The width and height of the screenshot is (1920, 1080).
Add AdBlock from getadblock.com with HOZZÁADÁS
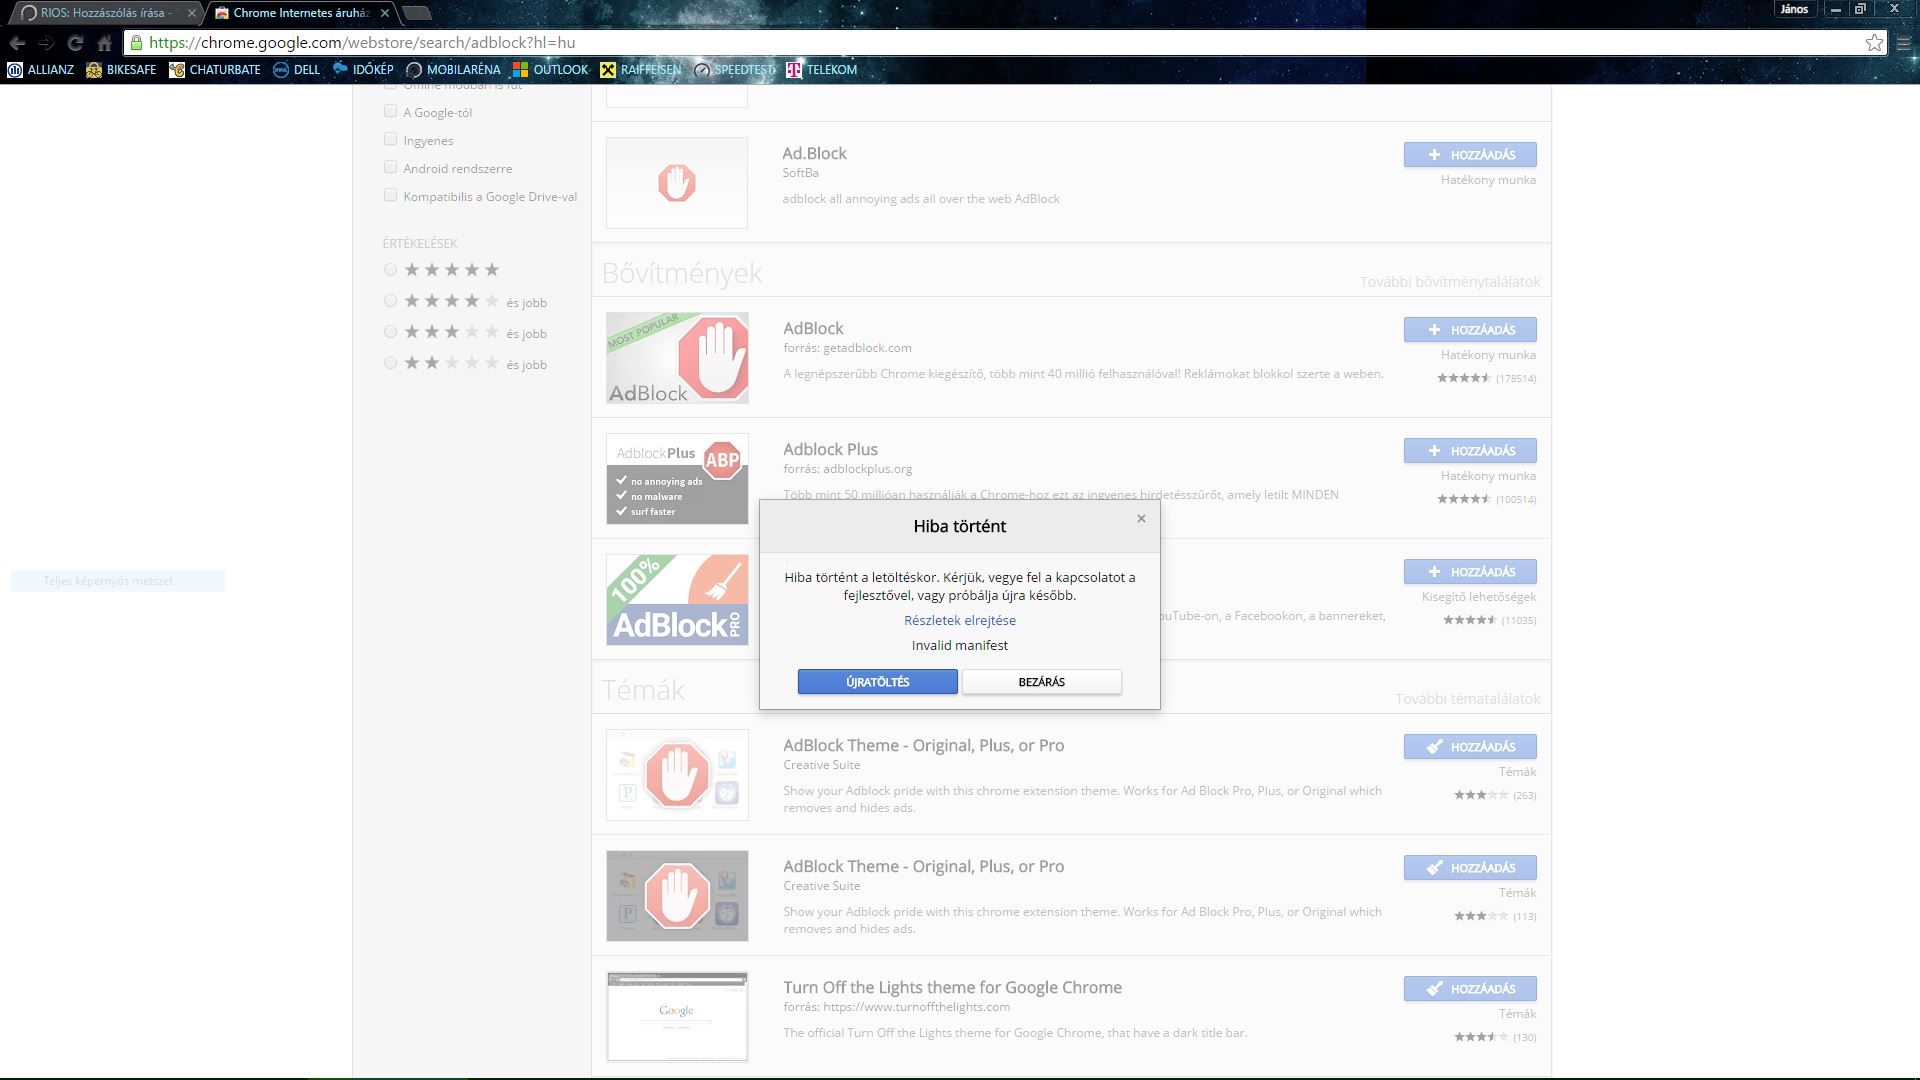tap(1470, 330)
